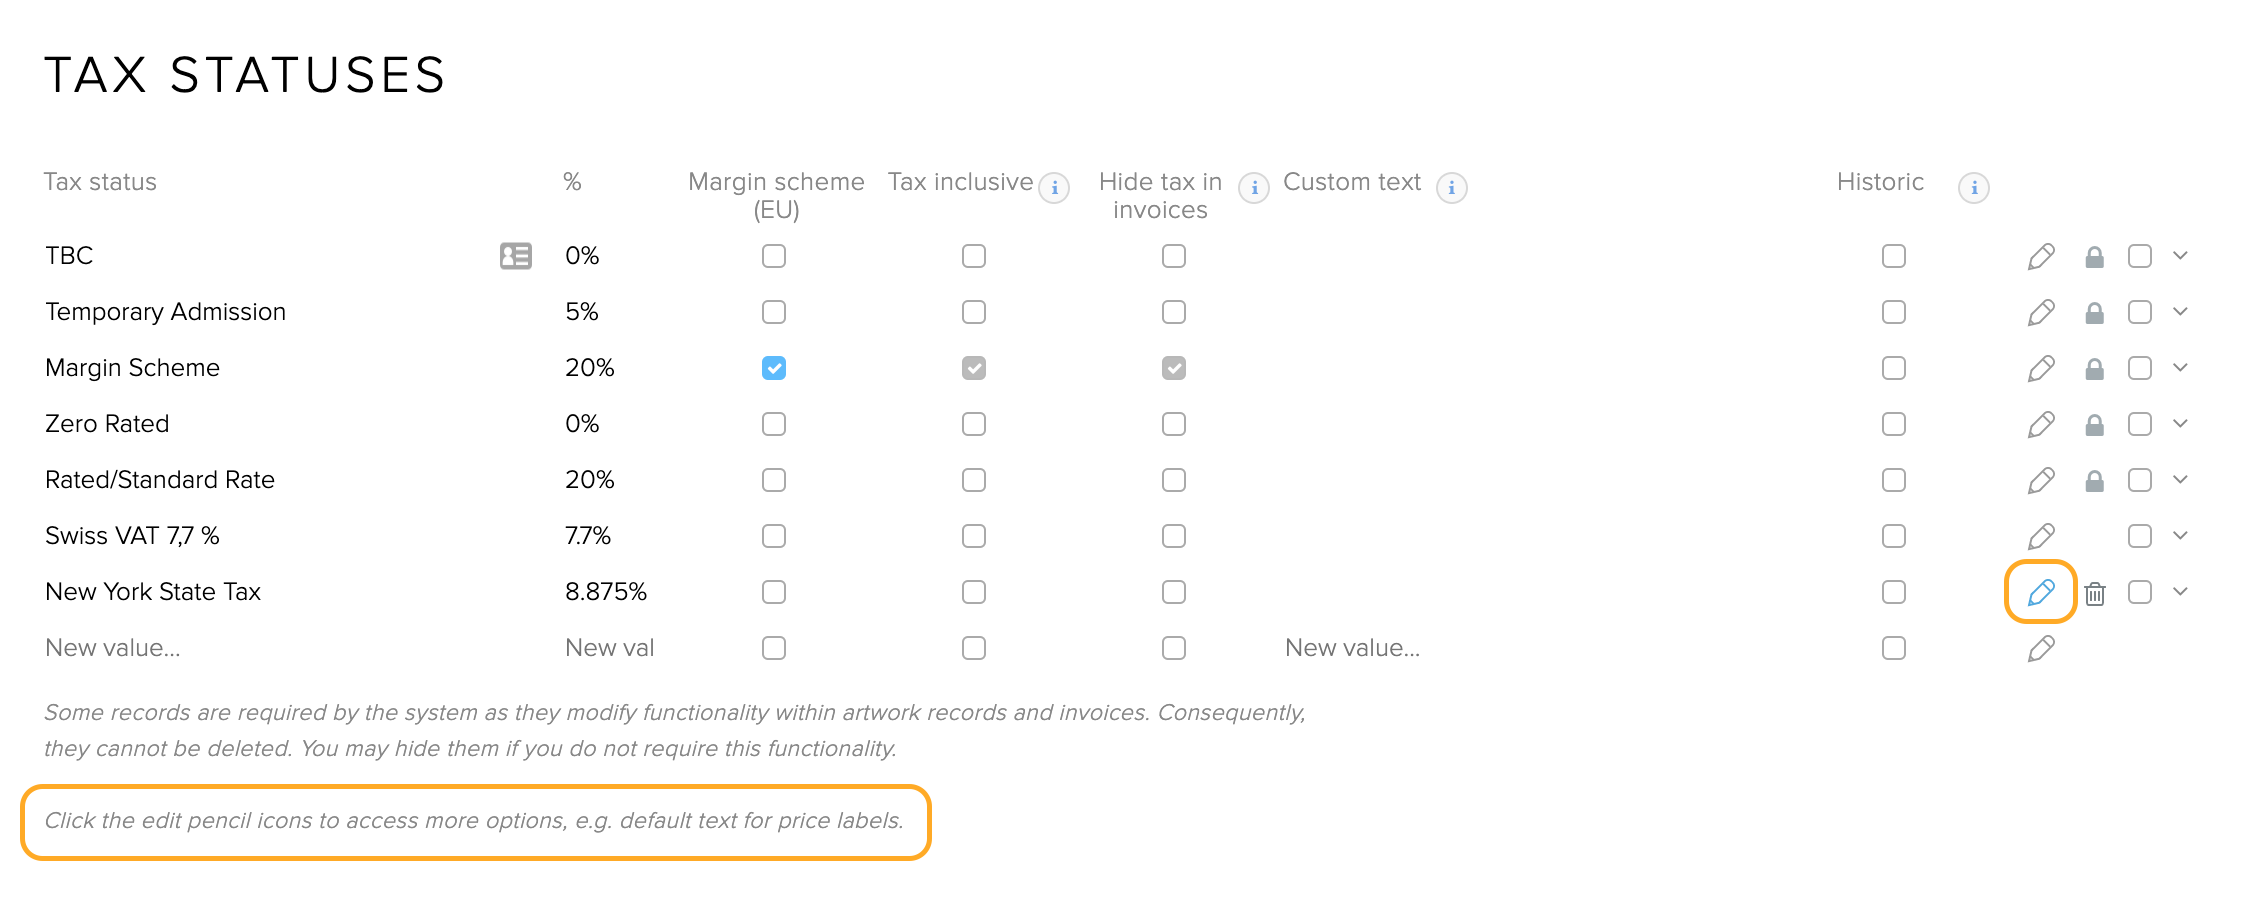Uncheck Margin scheme (EU) for Margin Scheme
Screen dimensions: 2254x920
tap(774, 368)
